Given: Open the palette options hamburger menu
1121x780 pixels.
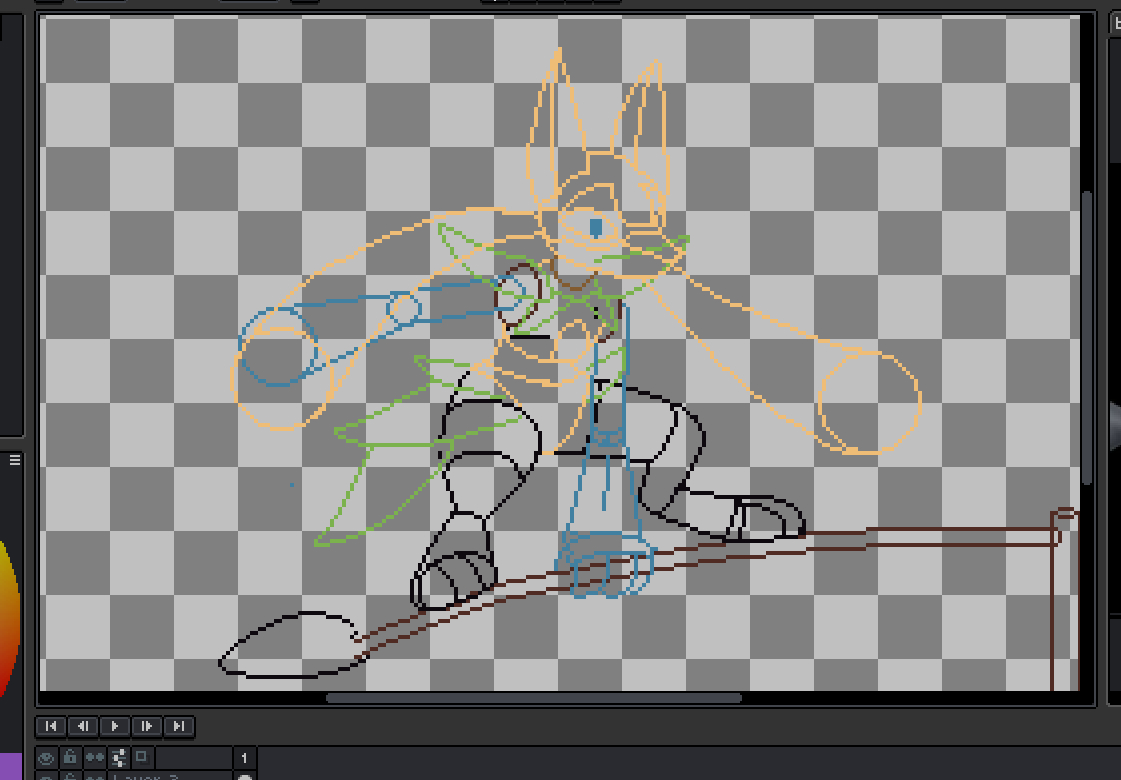Looking at the screenshot, I should click(15, 460).
